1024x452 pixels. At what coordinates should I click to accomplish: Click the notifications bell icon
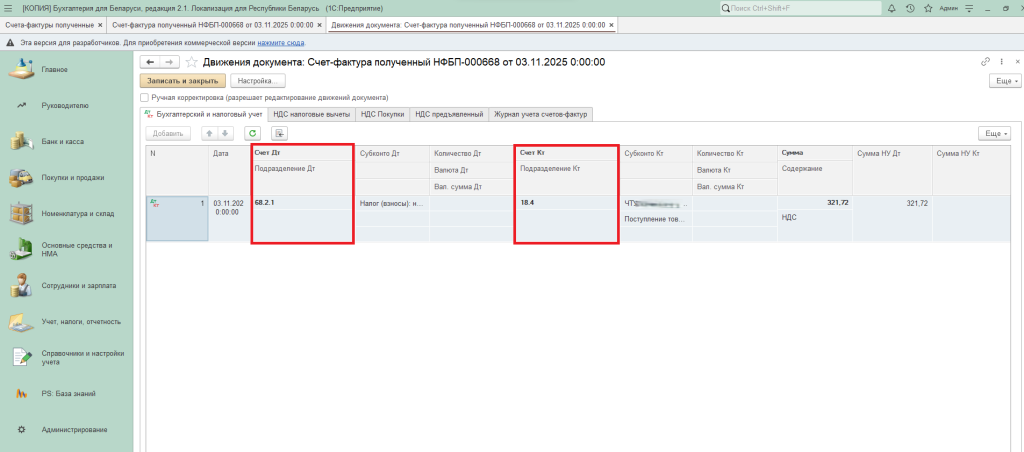point(893,8)
